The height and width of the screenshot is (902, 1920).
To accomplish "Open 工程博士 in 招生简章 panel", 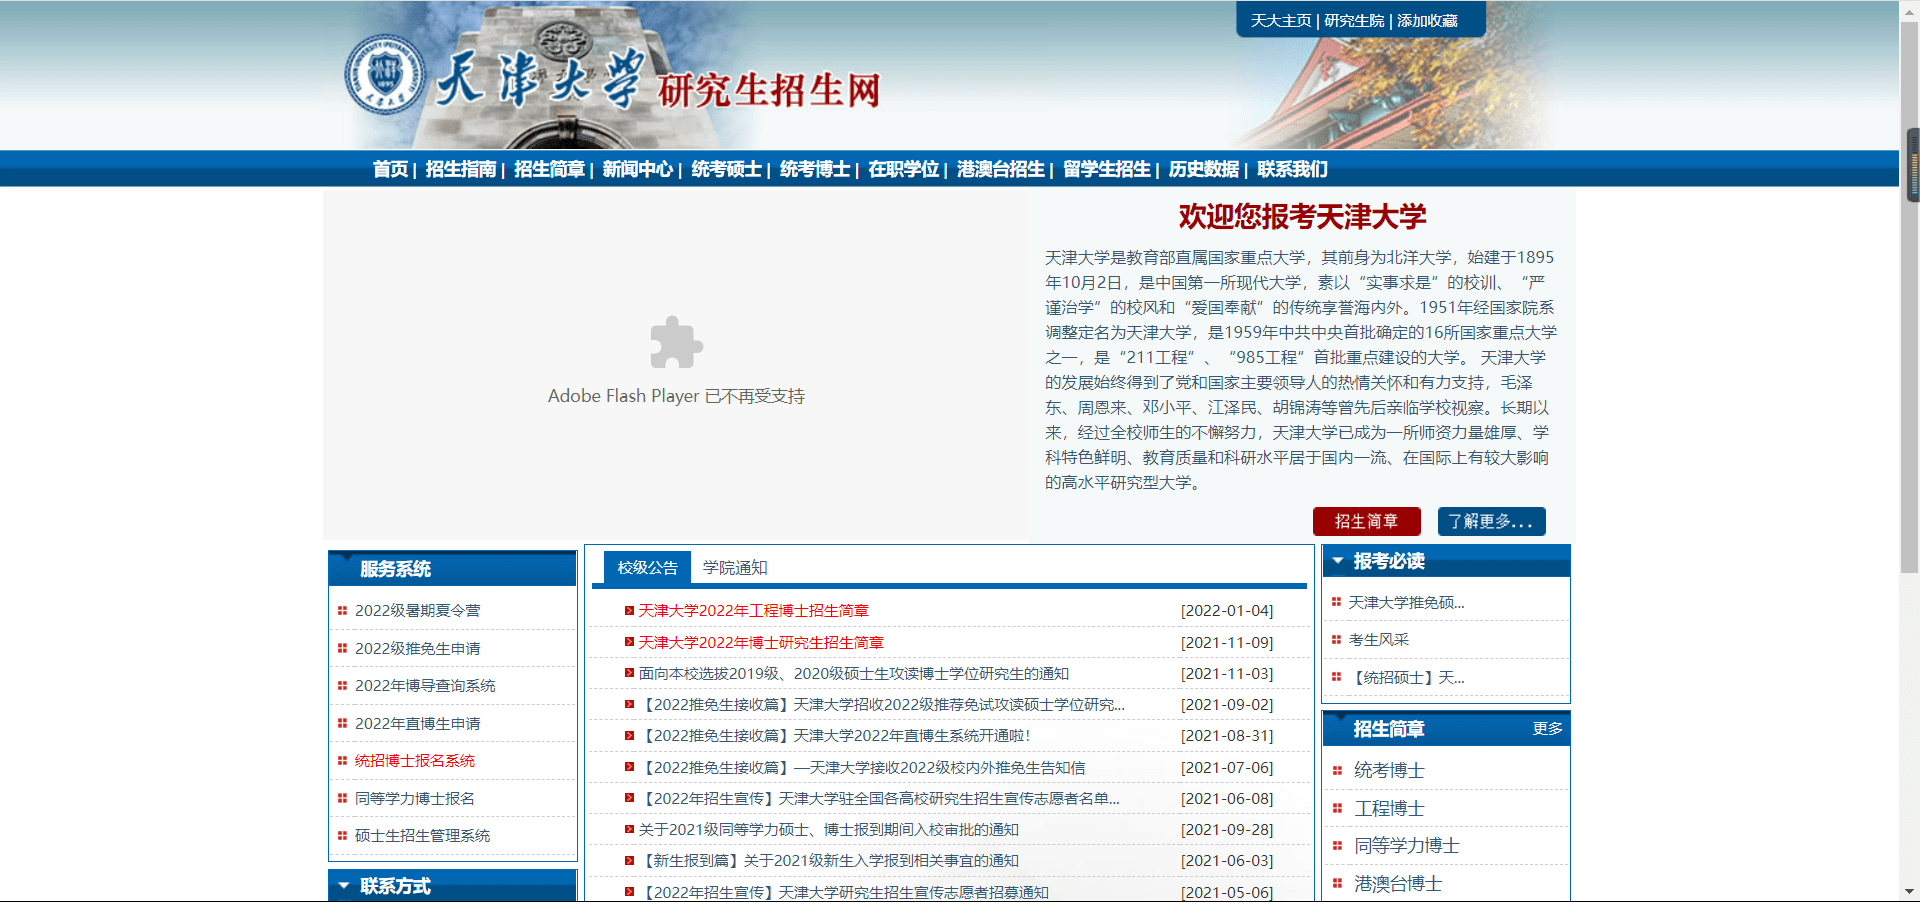I will coord(1389,808).
